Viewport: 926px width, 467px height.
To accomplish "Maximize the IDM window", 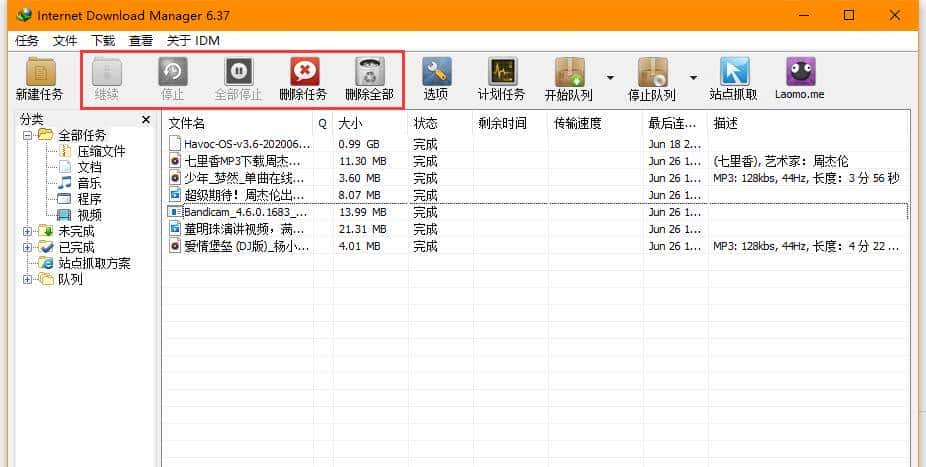I will (849, 15).
